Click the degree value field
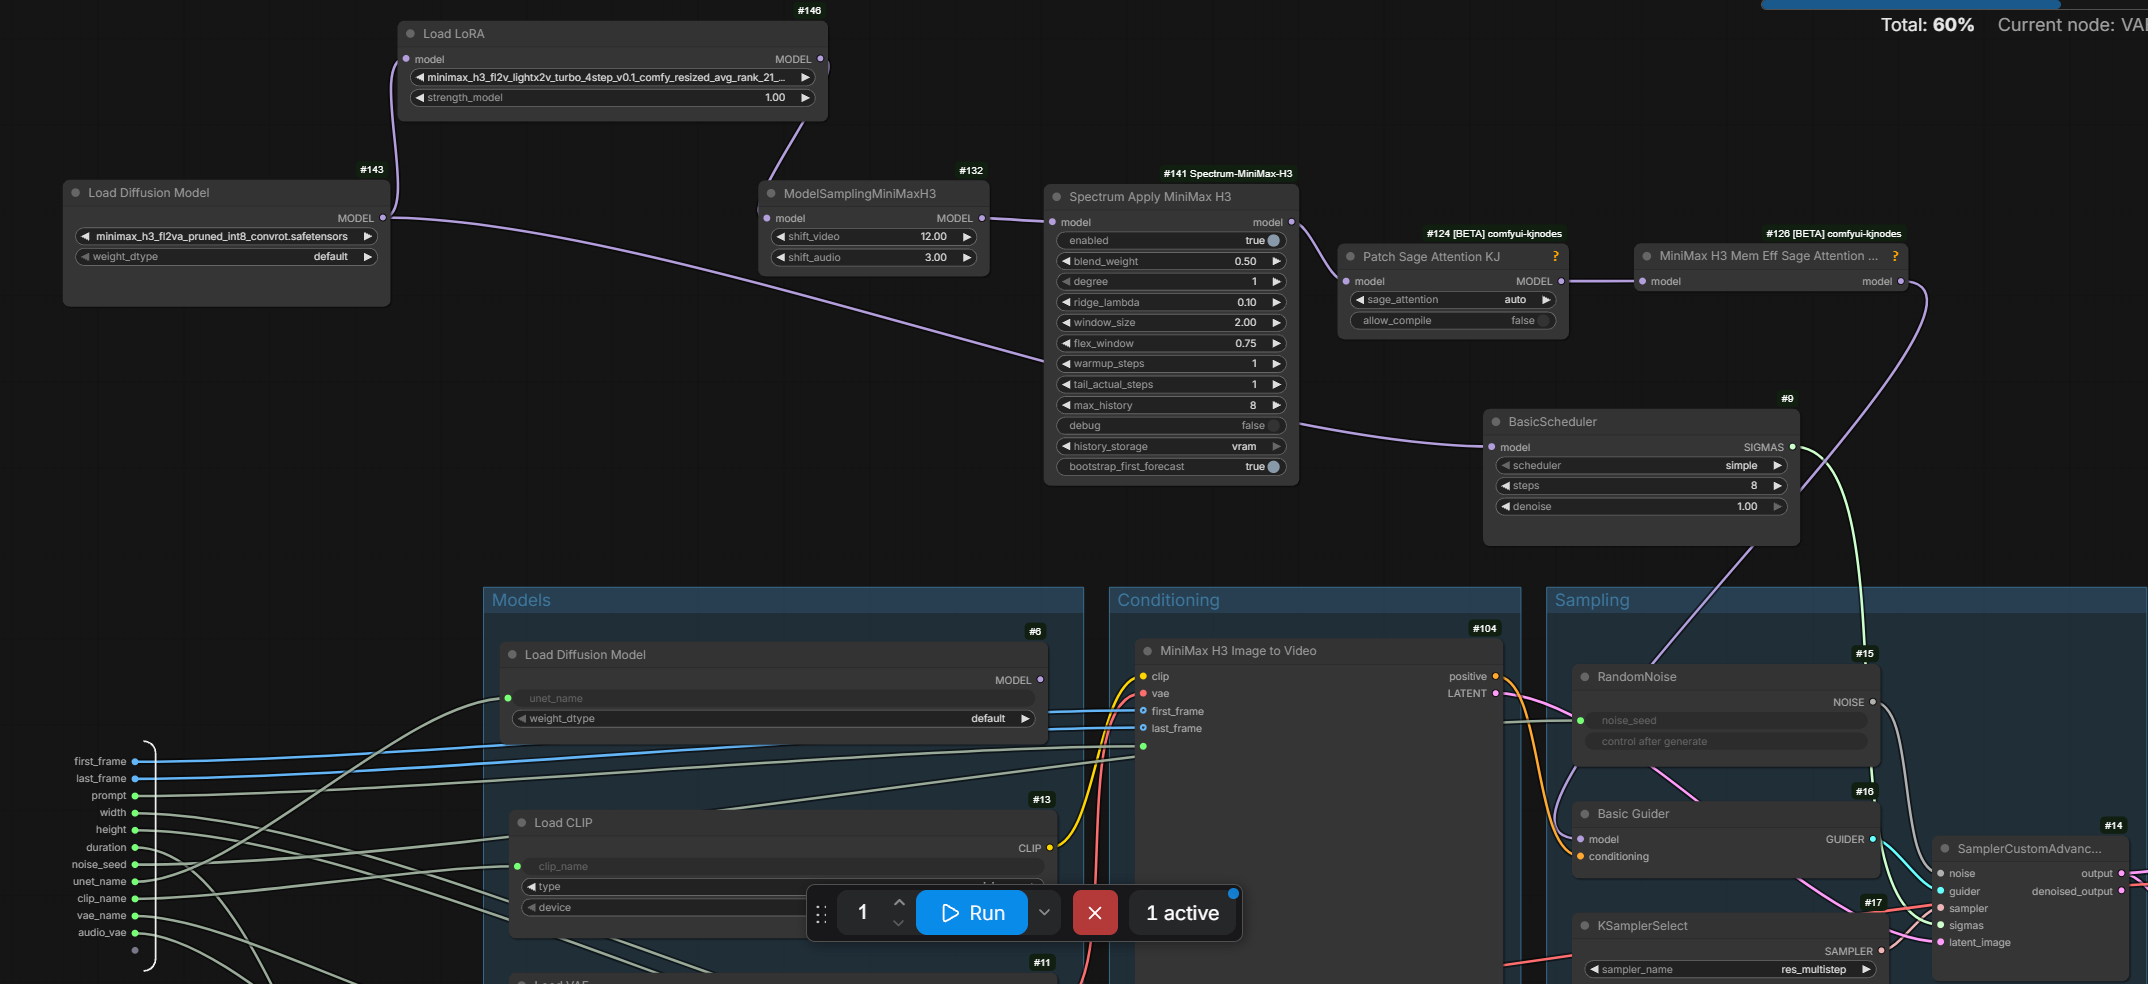 coord(1171,282)
